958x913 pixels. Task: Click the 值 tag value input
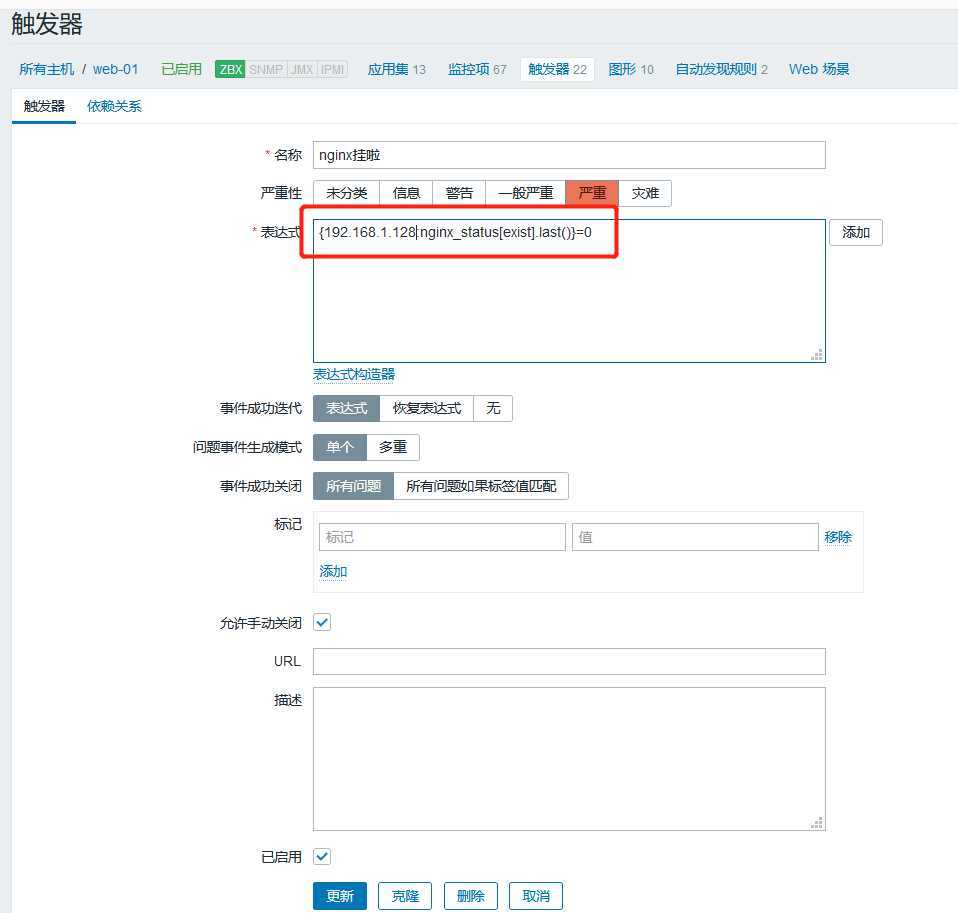pyautogui.click(x=695, y=537)
